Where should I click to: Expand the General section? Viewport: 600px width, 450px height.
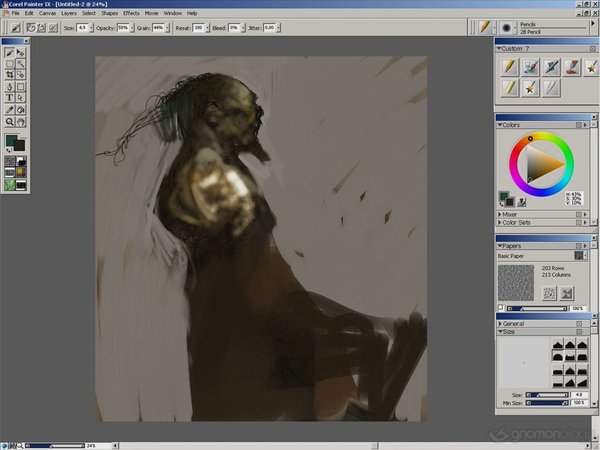click(500, 324)
